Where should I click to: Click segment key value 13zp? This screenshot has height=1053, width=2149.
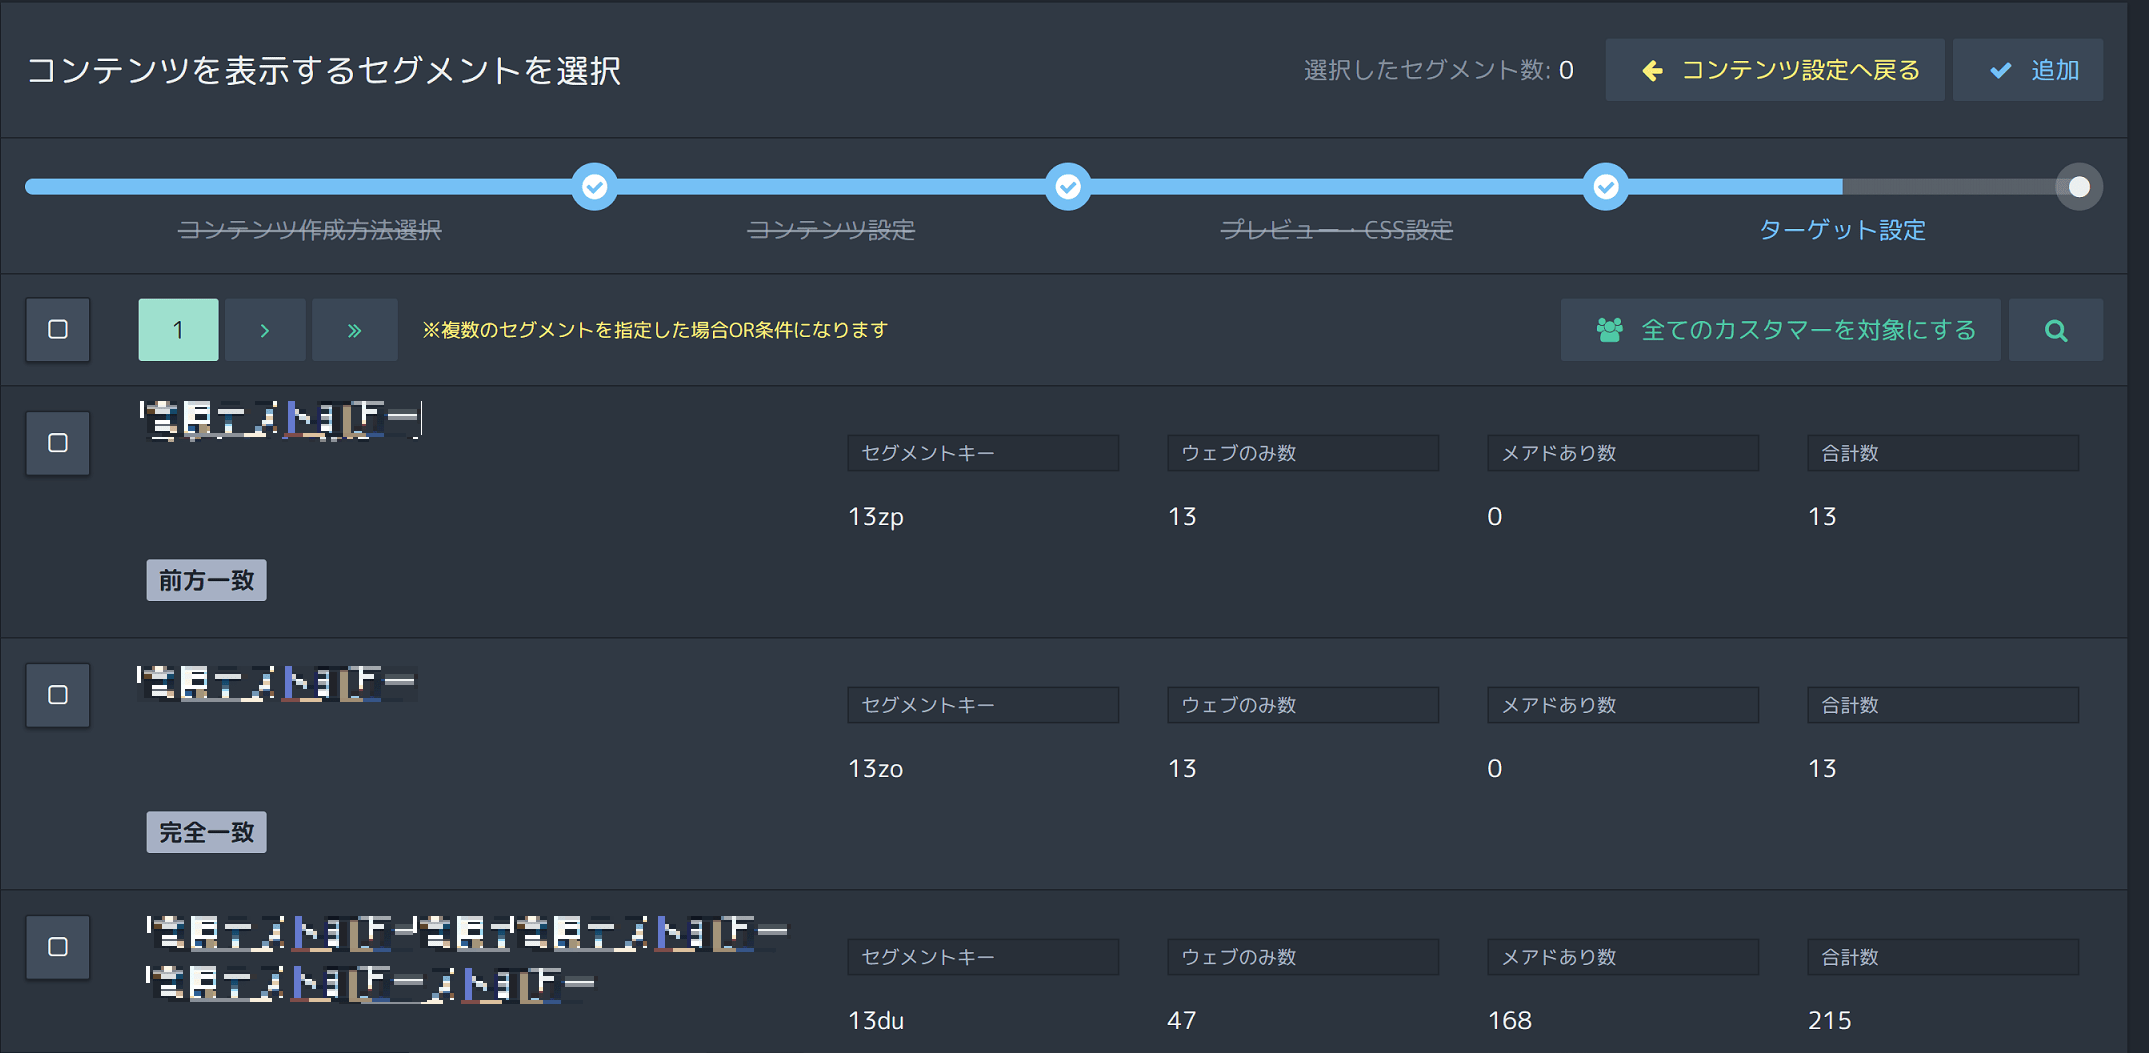point(876,517)
